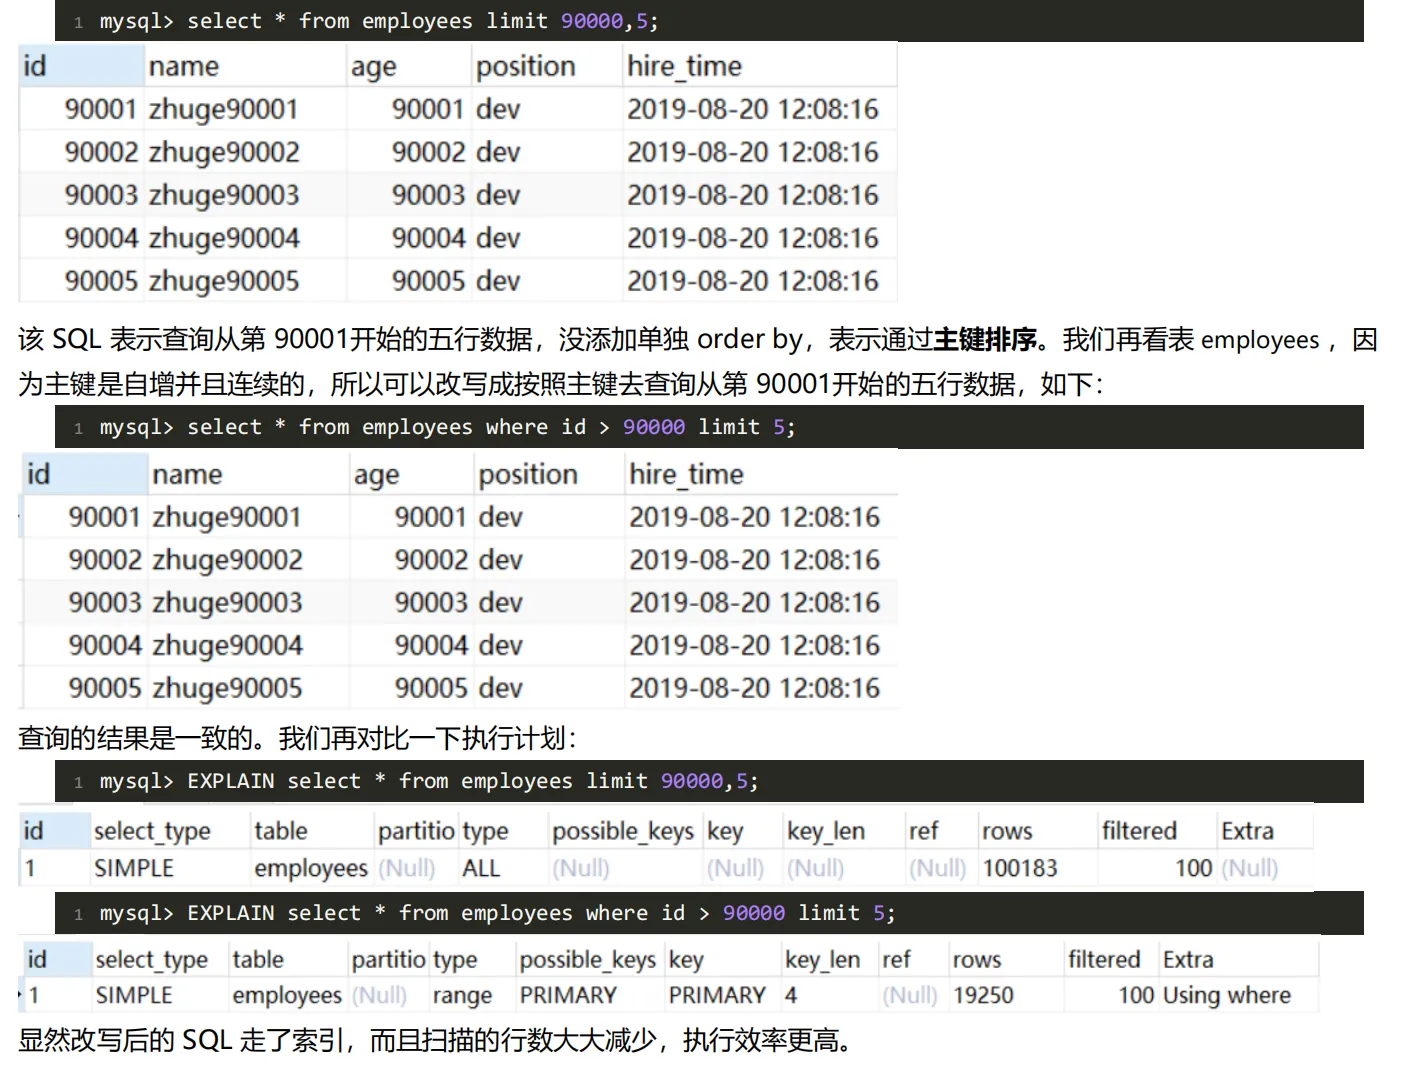
Task: Select cell zhuge90002 in the second result table
Action: 227,560
